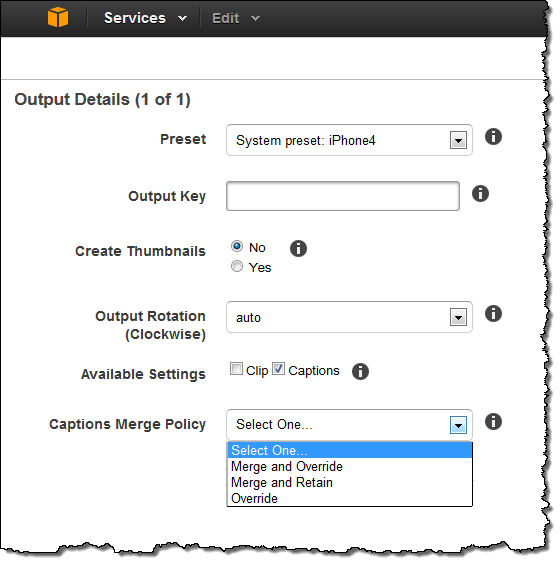Expand the Preset dropdown arrow
560x563 pixels.
458,140
